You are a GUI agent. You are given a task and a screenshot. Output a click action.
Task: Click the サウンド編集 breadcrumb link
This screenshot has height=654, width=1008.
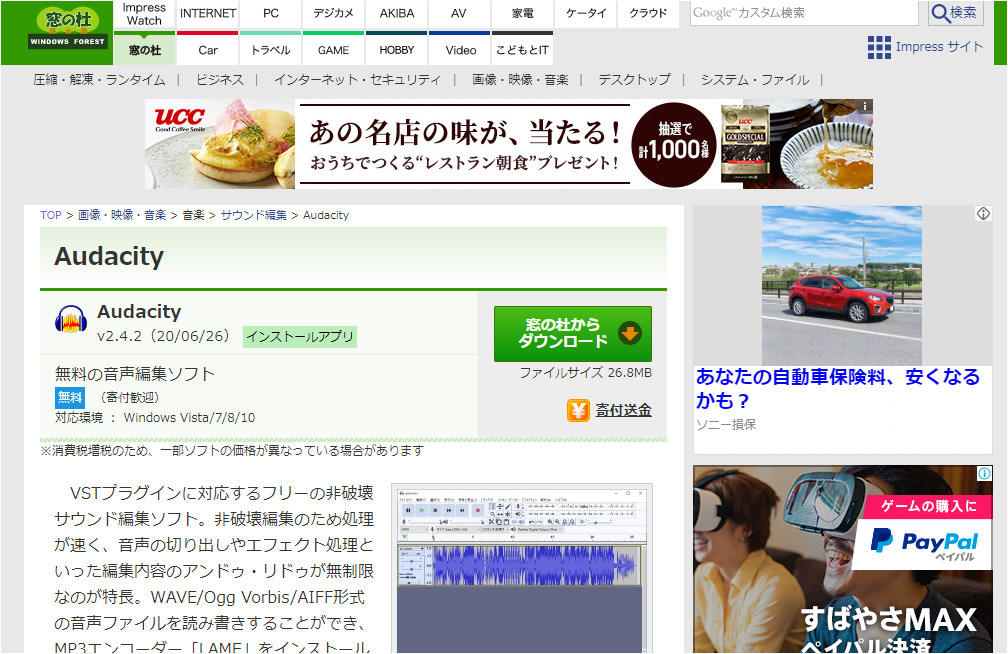click(253, 215)
